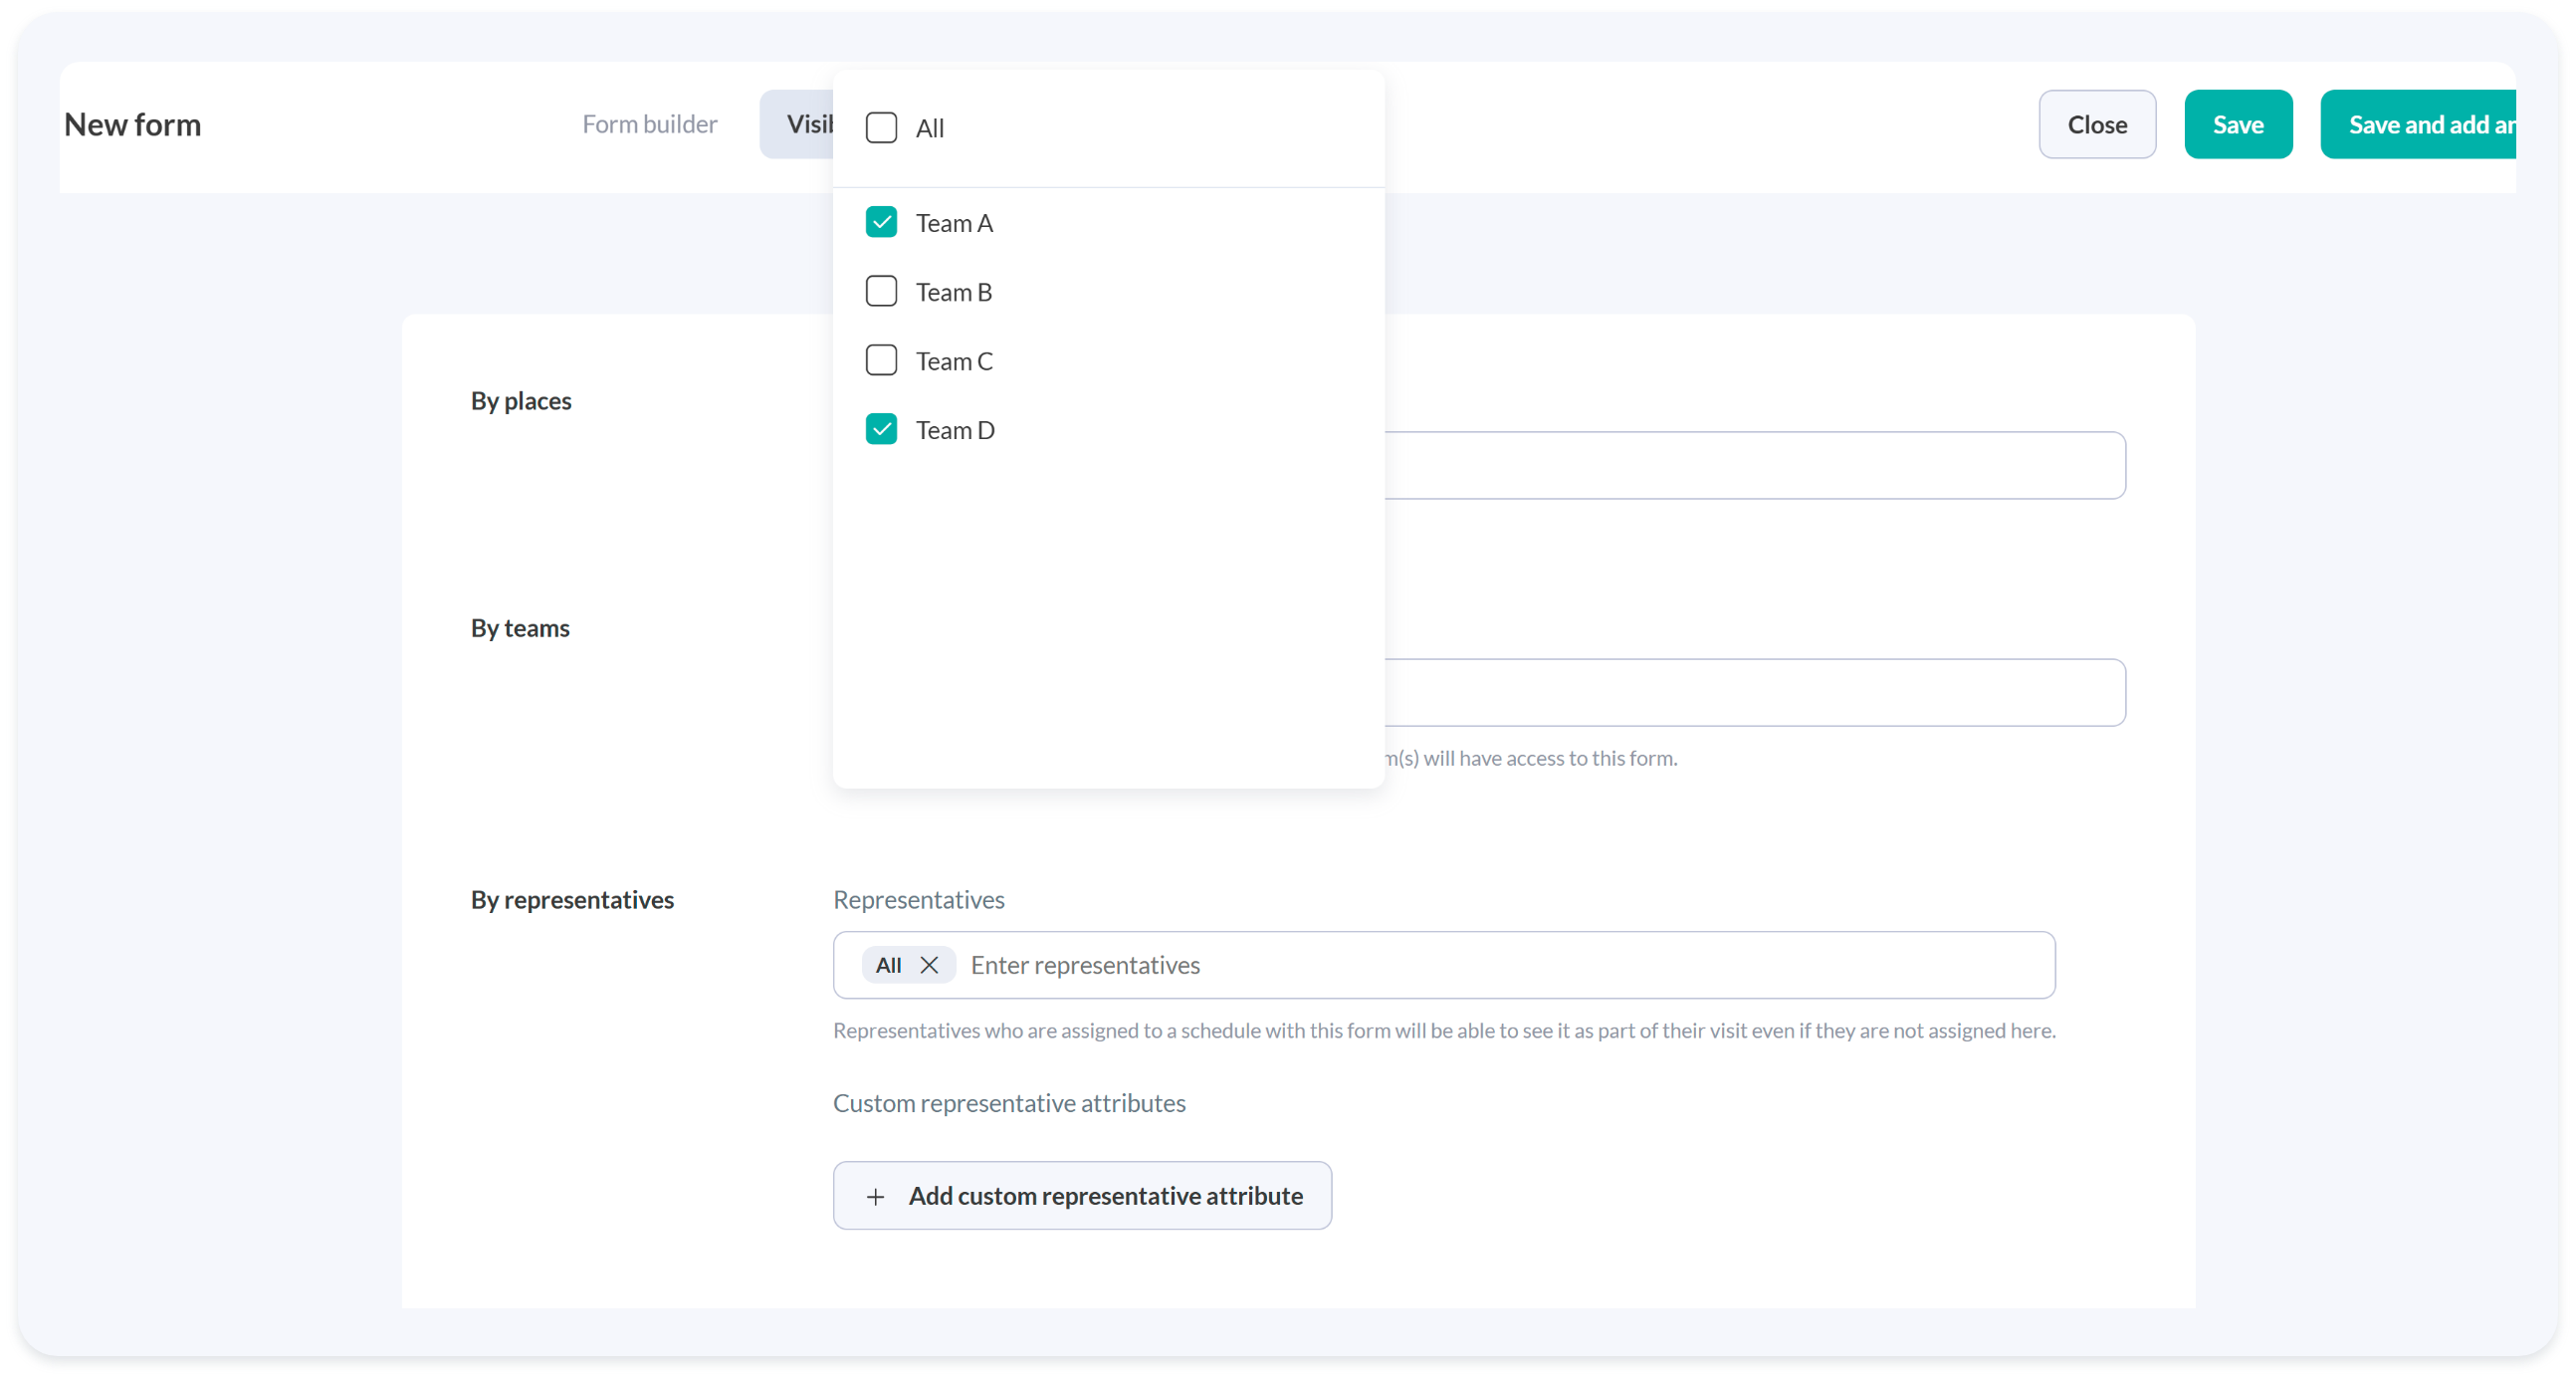Select Team A label in list
Viewport: 2576px width, 1380px height.
point(954,223)
